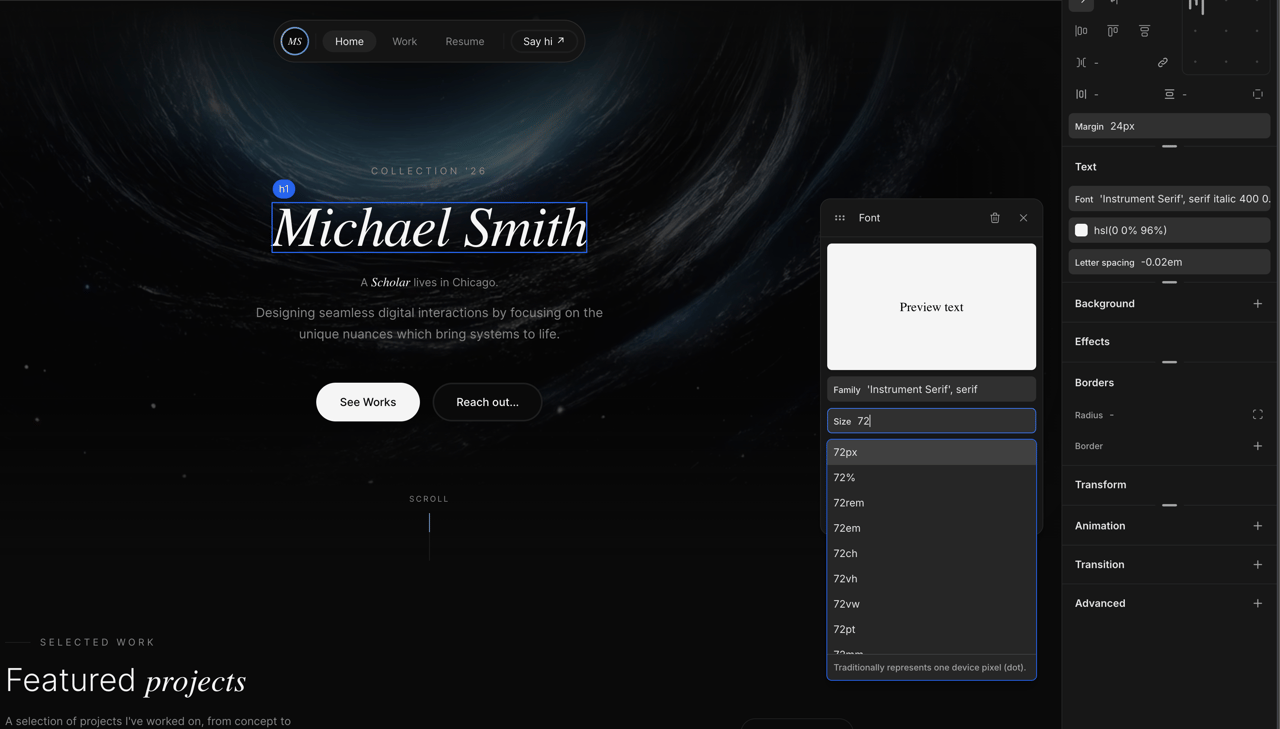
Task: Click the MS logo in navbar
Action: pos(295,41)
